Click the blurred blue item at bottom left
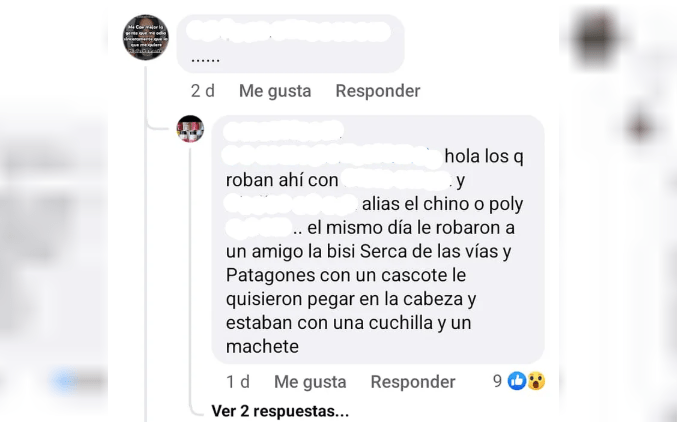This screenshot has height=422, width=677. click(x=66, y=381)
